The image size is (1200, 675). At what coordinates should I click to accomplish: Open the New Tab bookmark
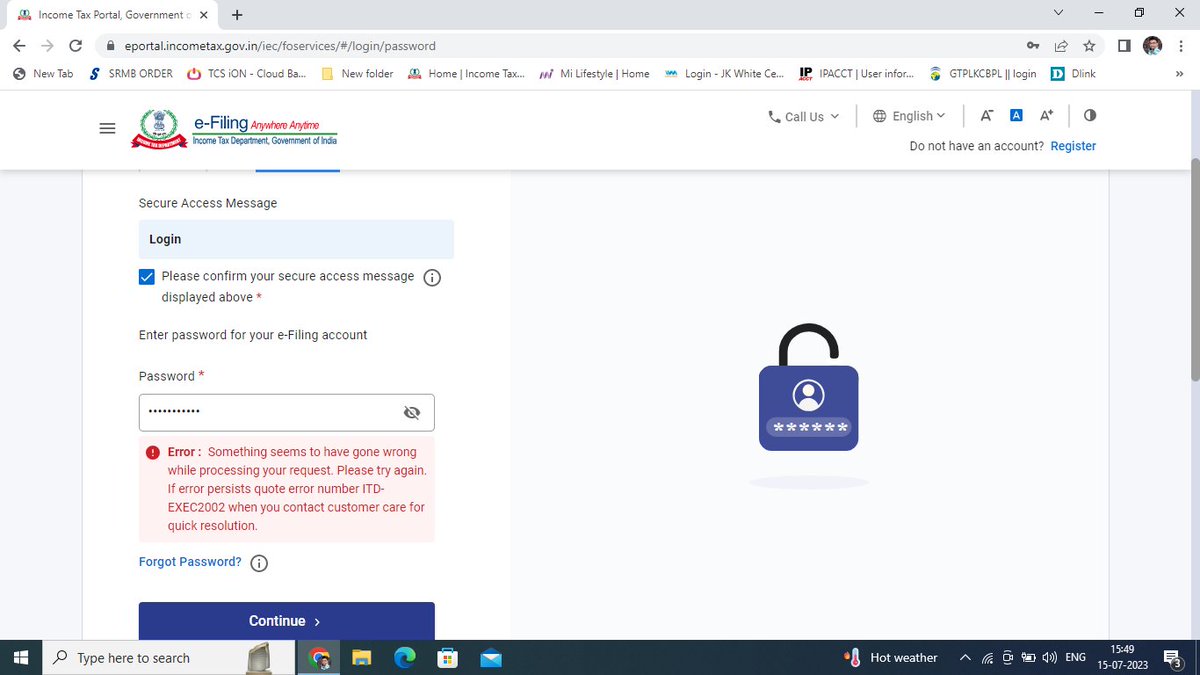[x=43, y=74]
